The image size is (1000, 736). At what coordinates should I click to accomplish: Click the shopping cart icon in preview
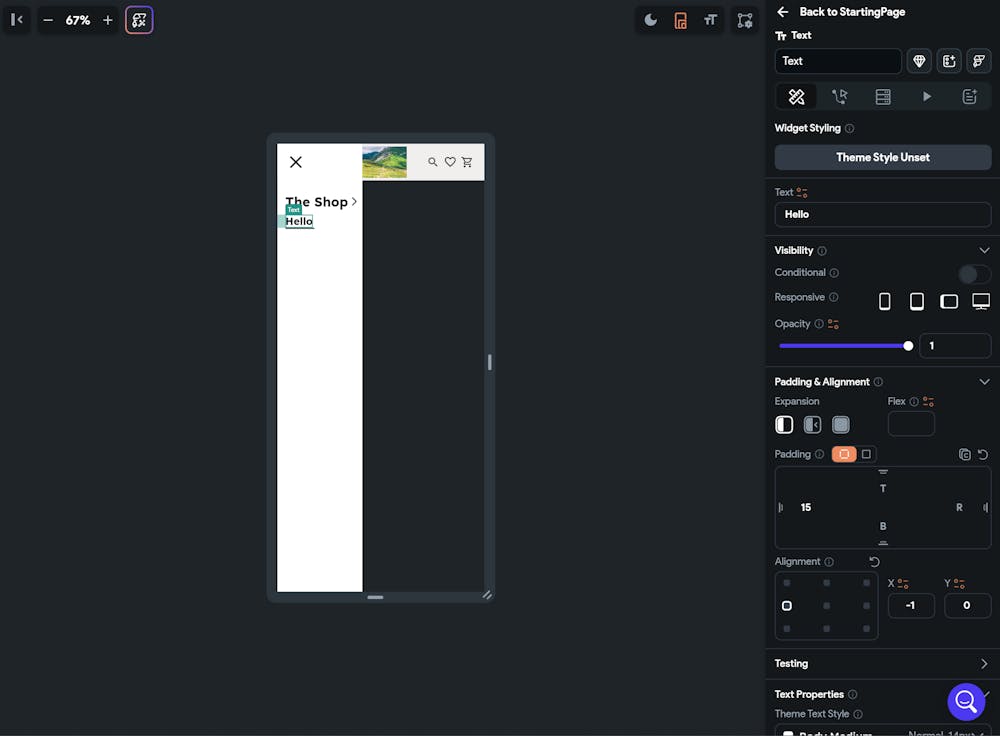point(467,162)
